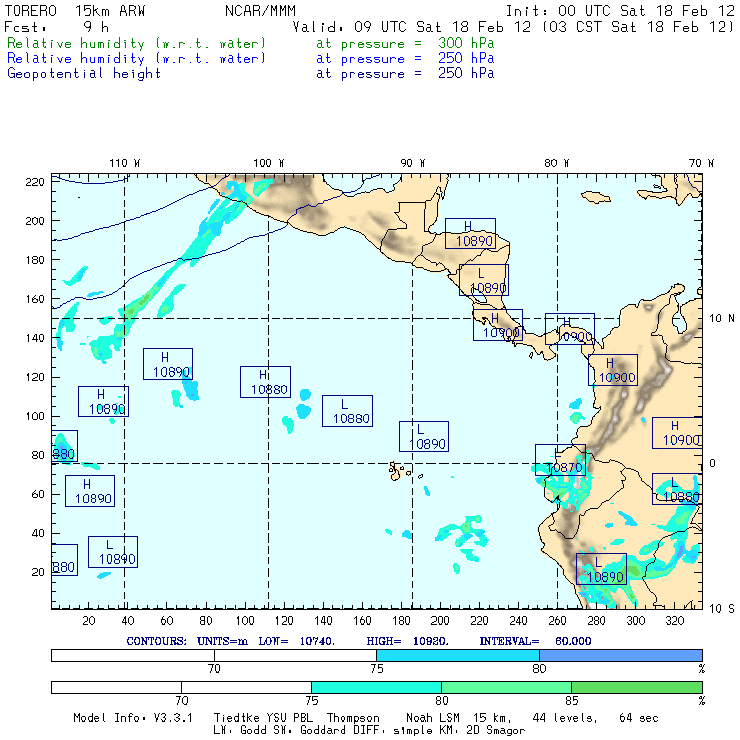Click the 'Tiedtke' scheme name
This screenshot has height=740, width=740.
point(236,718)
